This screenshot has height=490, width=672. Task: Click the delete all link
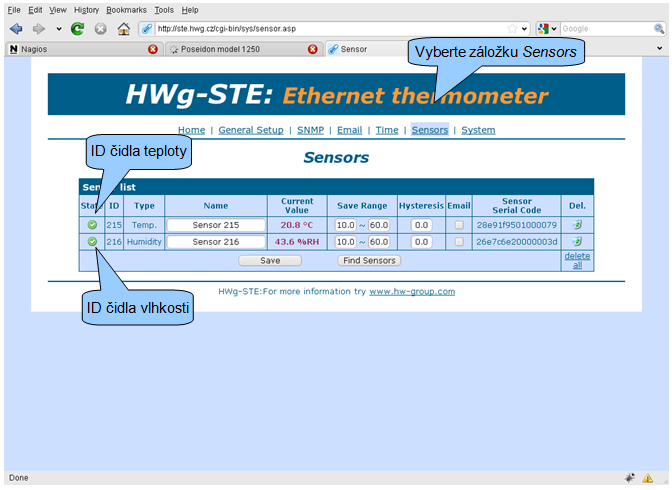click(x=577, y=260)
